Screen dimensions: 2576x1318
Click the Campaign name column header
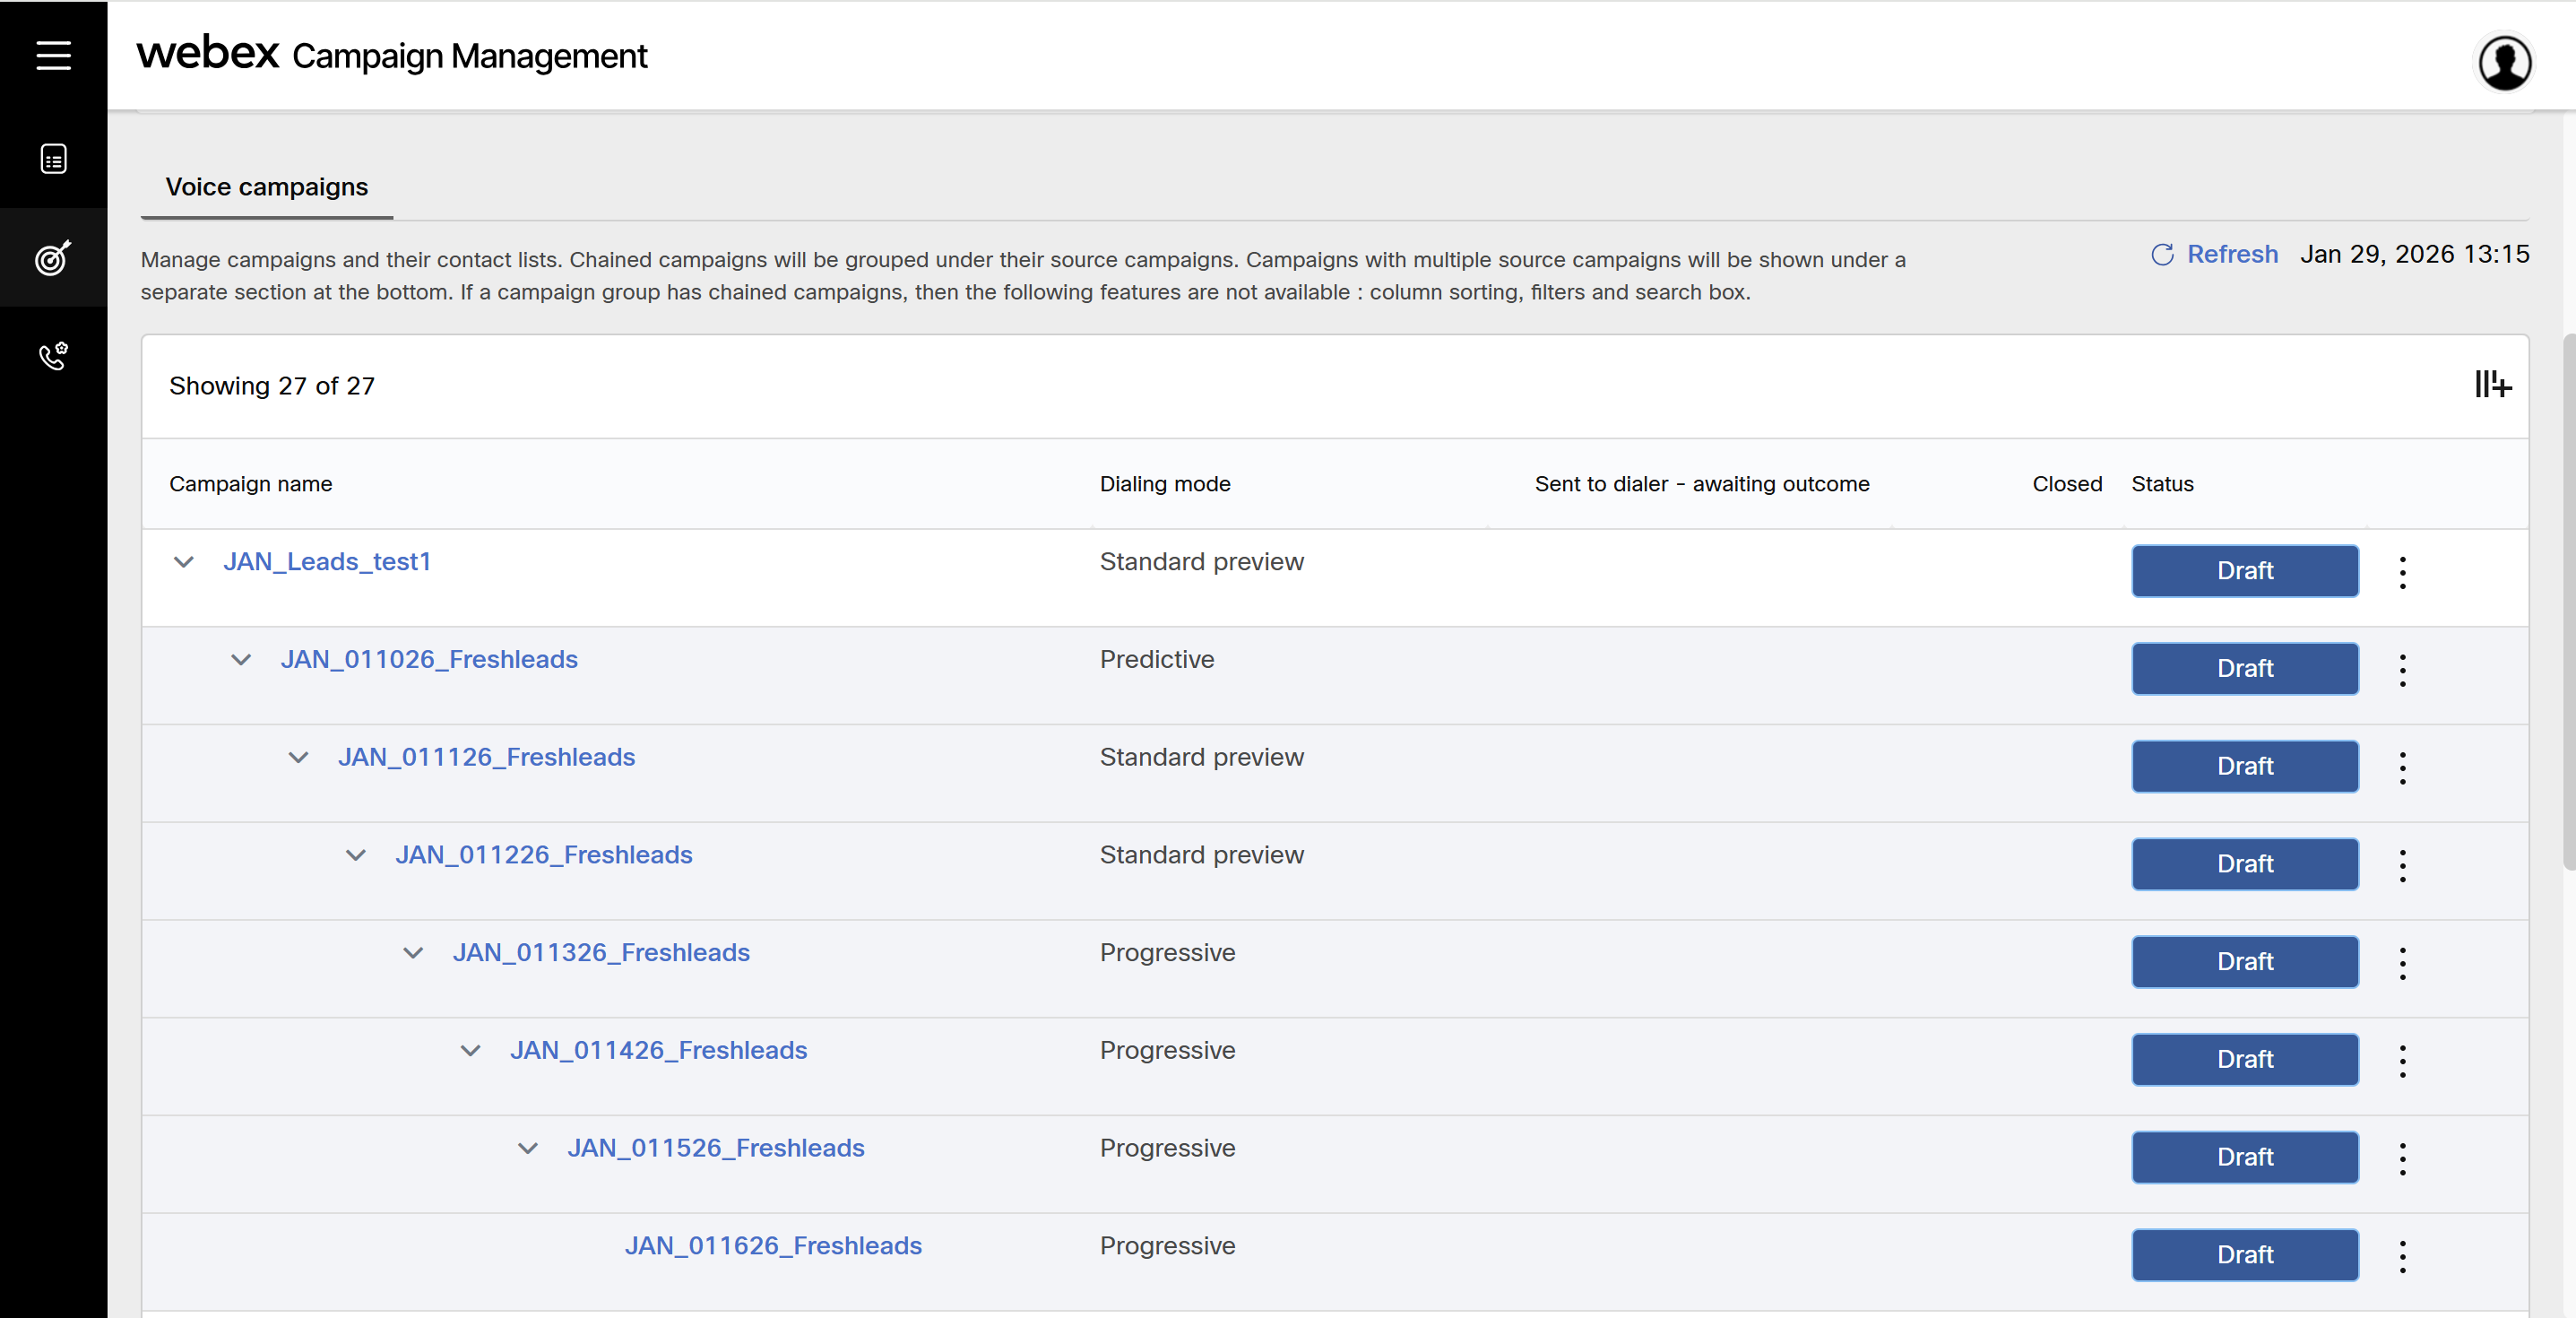coord(250,484)
